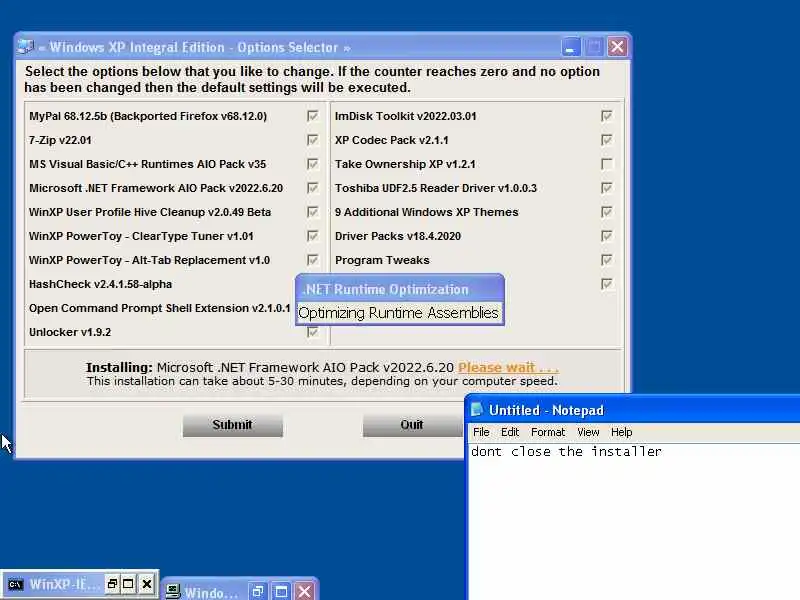800x600 pixels.
Task: Toggle MS Visual Basic/C++ Runtimes checkbox
Action: click(x=313, y=164)
